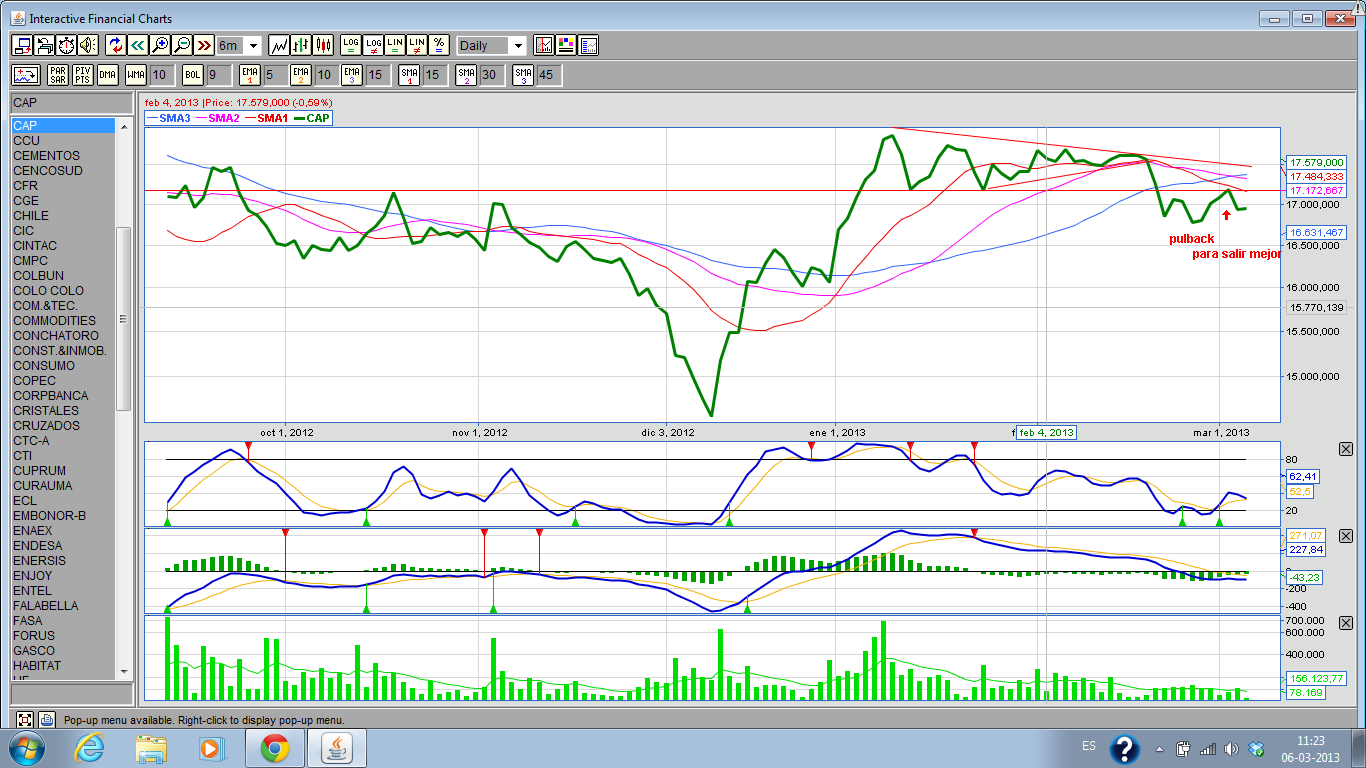The width and height of the screenshot is (1366, 768).
Task: Toggle the EMA 3 indicator
Action: coord(352,75)
